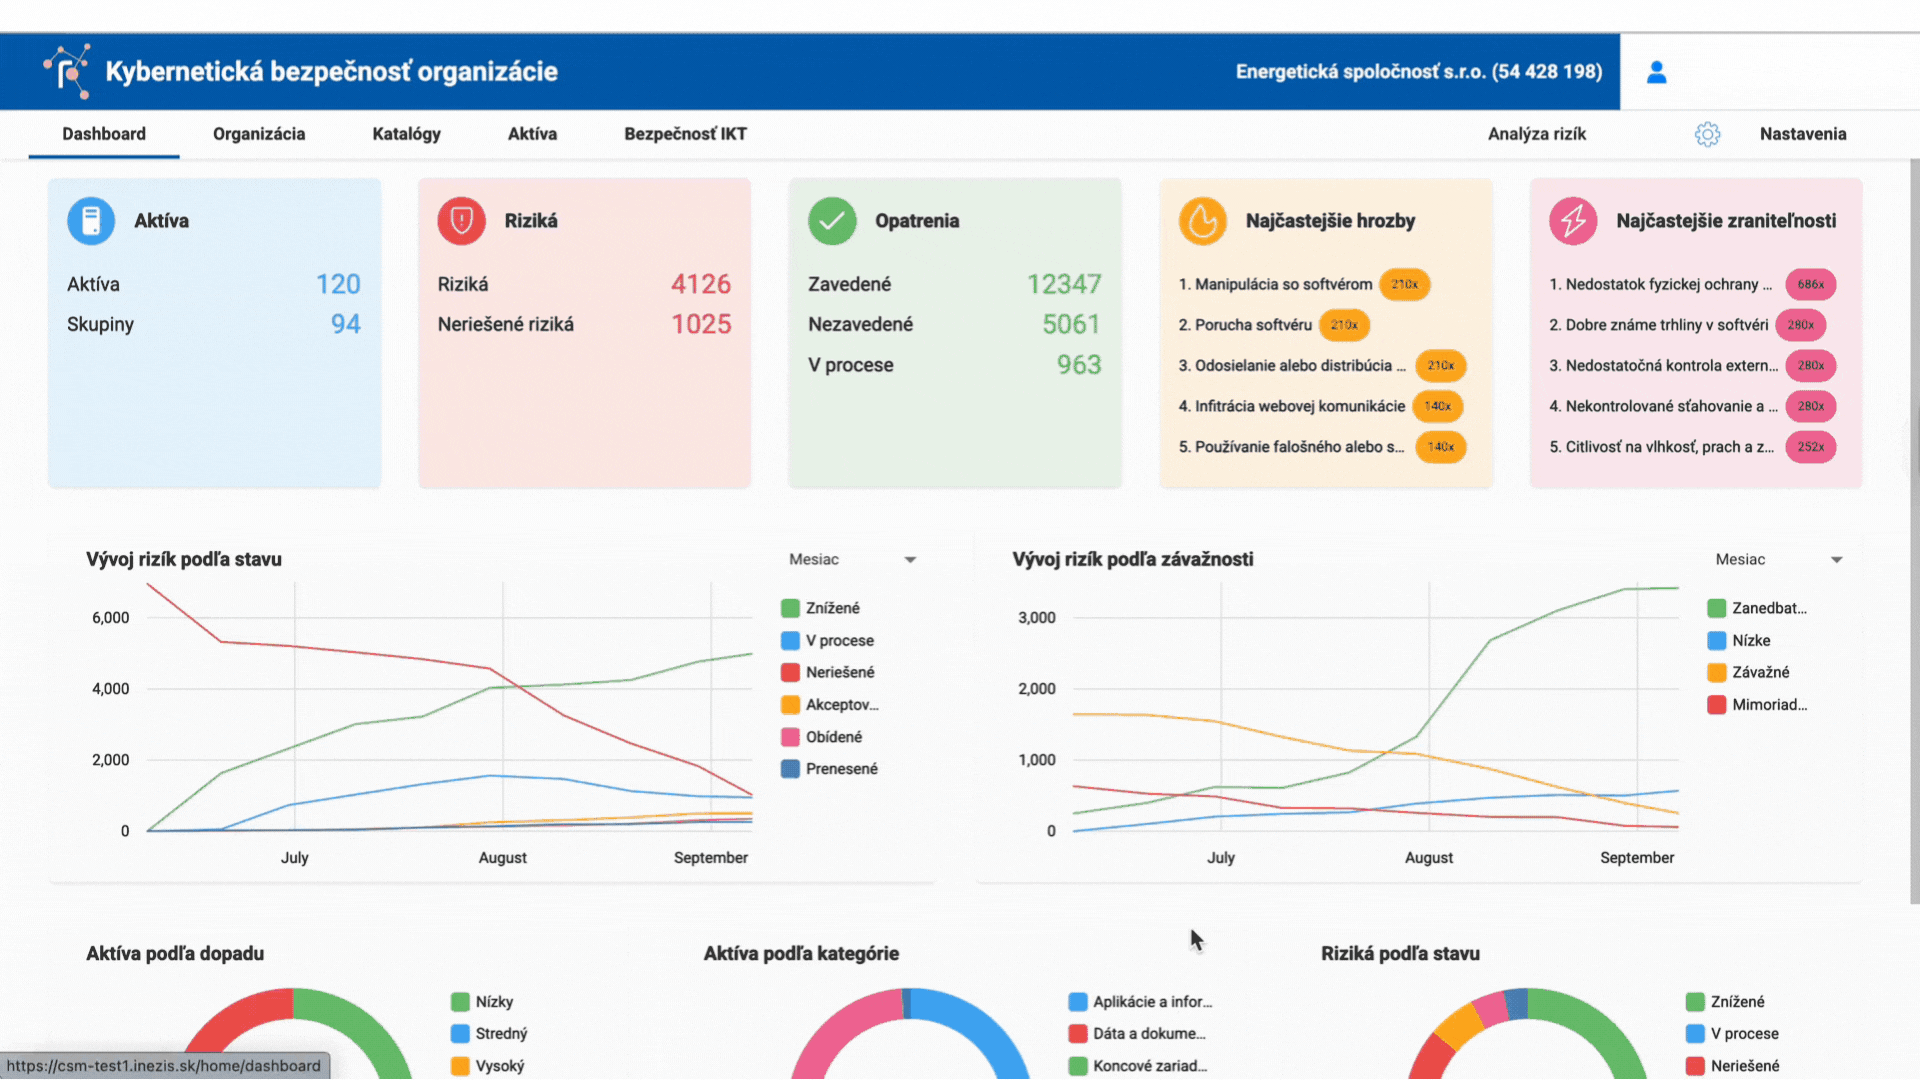Click the orange flame threats icon
This screenshot has height=1080, width=1920.
pos(1202,221)
